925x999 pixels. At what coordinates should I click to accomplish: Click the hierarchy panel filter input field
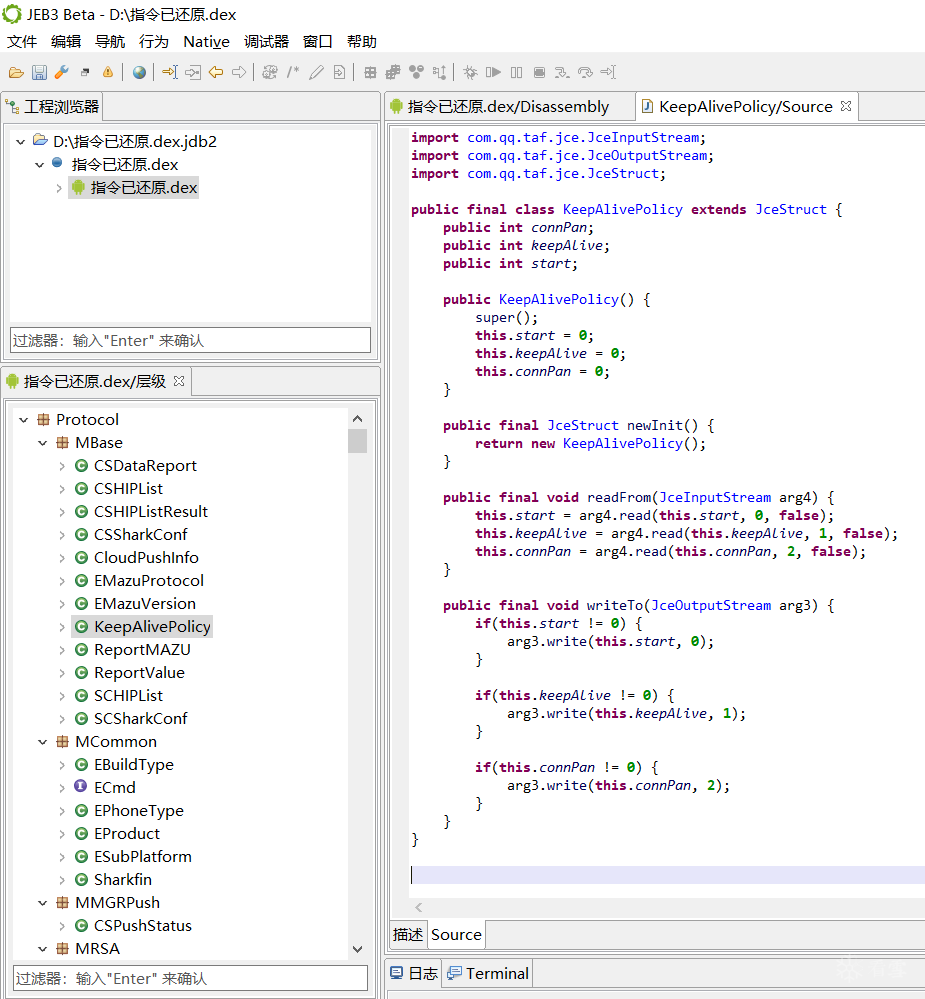(190, 978)
